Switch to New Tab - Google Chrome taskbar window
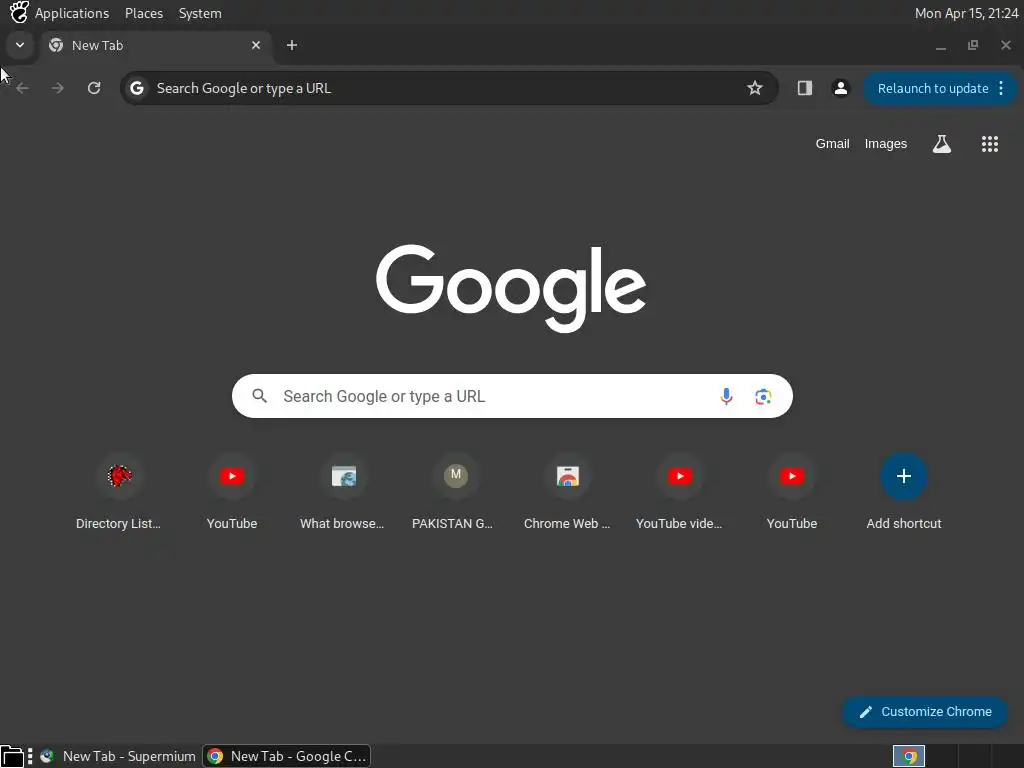Screen dimensions: 1024x768 tap(287, 756)
